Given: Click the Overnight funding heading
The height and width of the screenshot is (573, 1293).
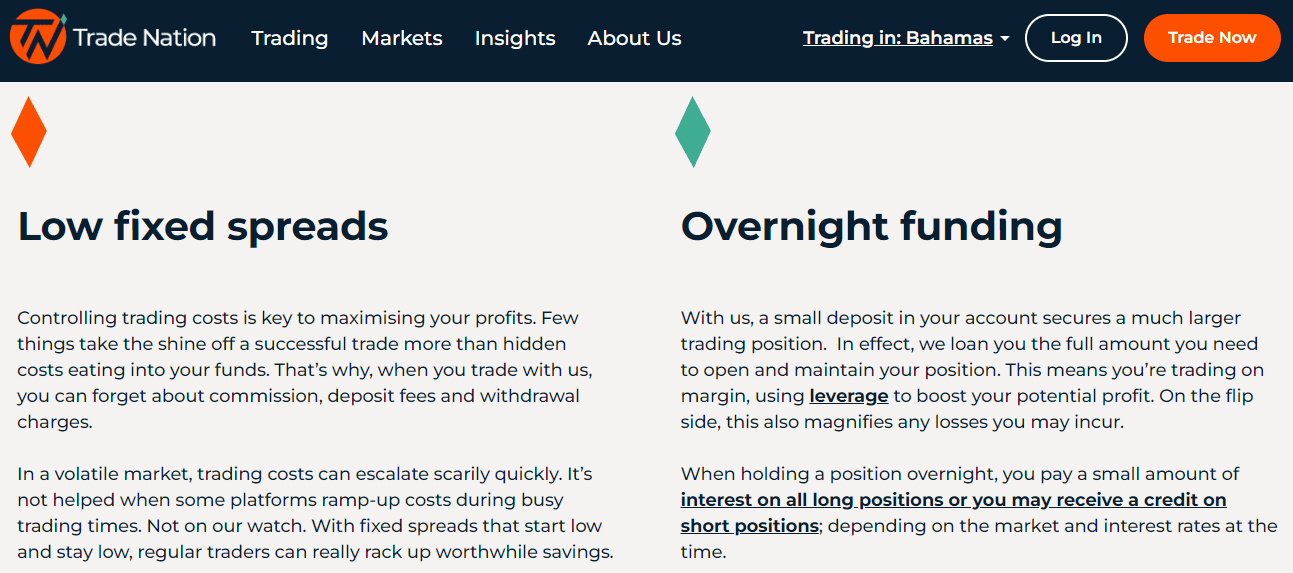Looking at the screenshot, I should 872,227.
